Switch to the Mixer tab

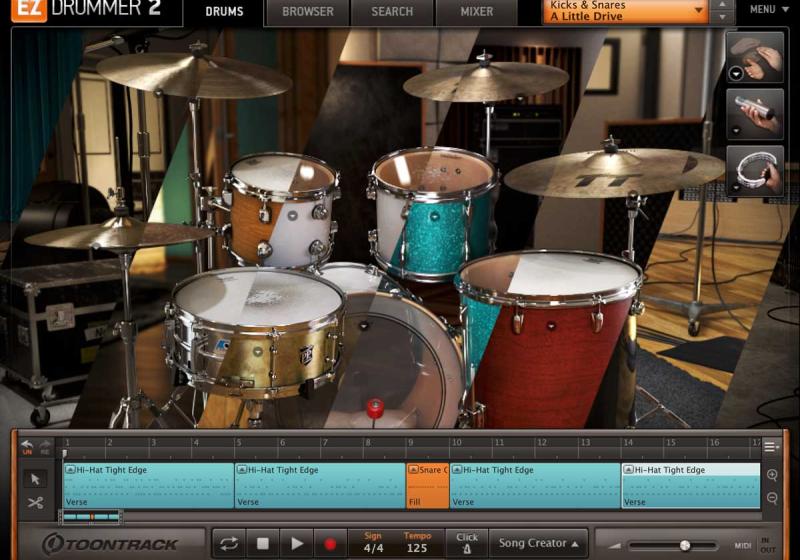pos(476,12)
